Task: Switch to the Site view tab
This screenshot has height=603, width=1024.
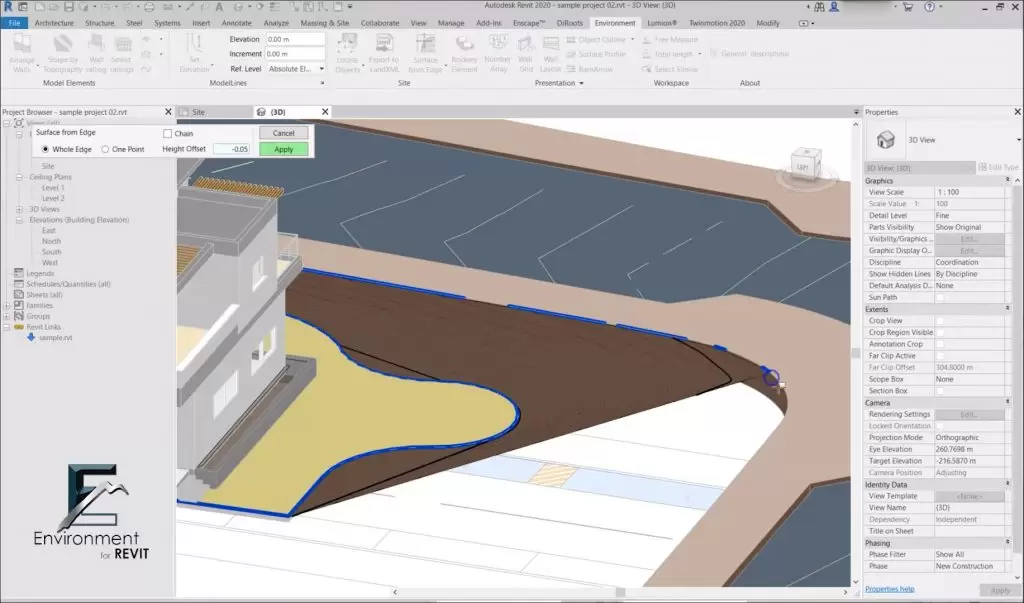Action: (x=198, y=112)
